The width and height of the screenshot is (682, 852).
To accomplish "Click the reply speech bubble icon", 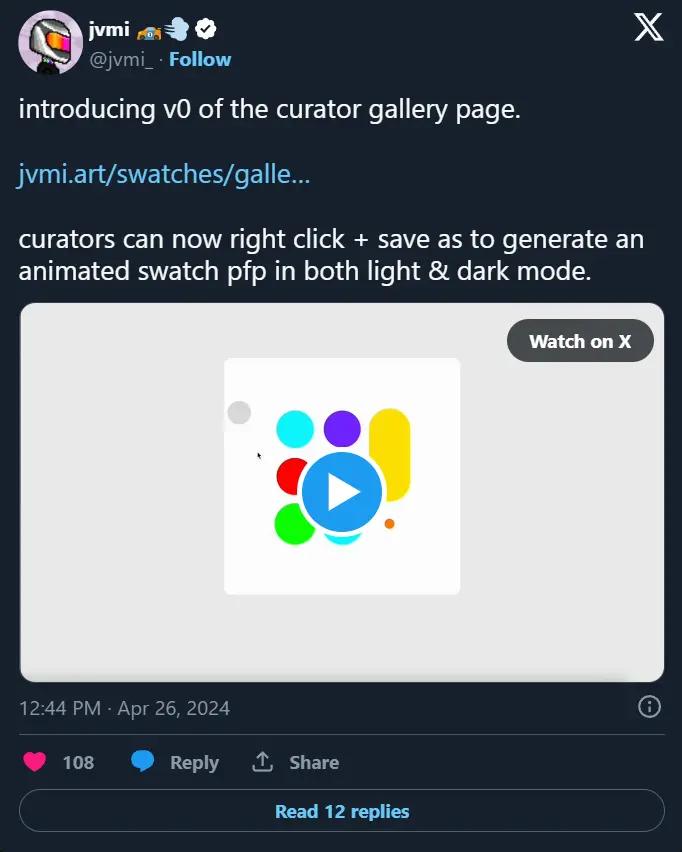I will [143, 762].
